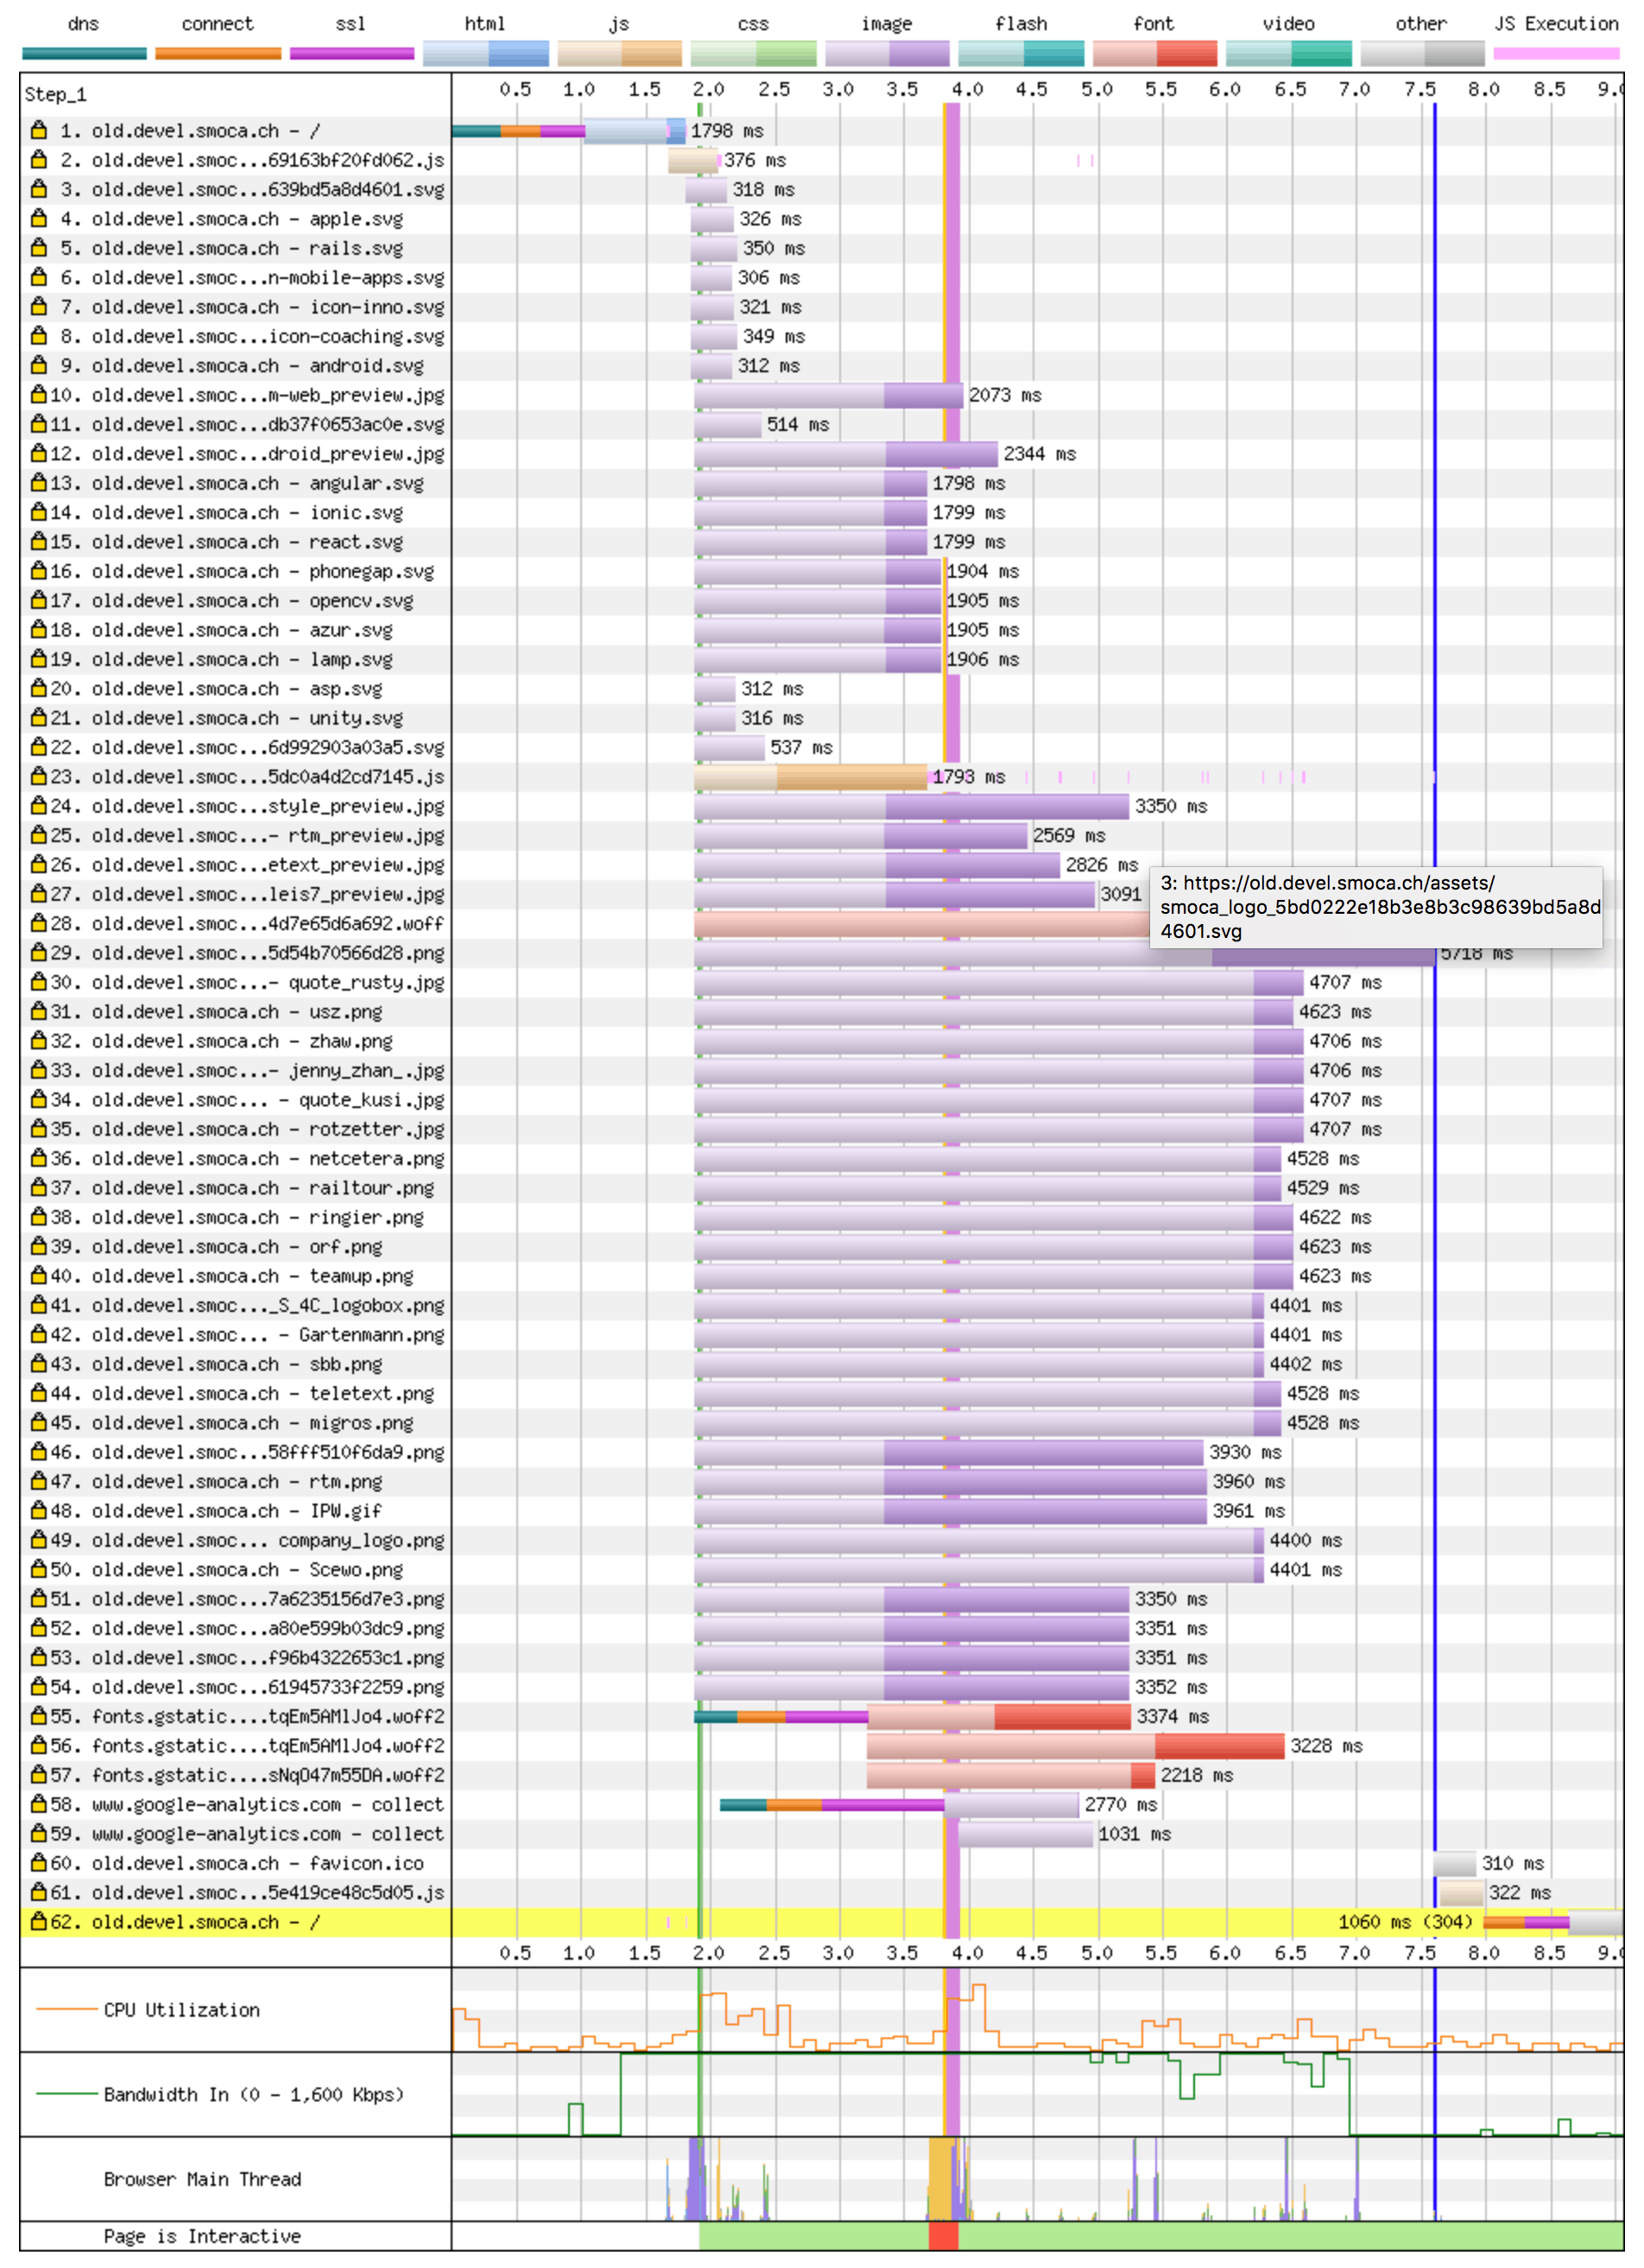Click the request 28 woff font bar
The width and height of the screenshot is (1644, 2268).
click(x=921, y=924)
